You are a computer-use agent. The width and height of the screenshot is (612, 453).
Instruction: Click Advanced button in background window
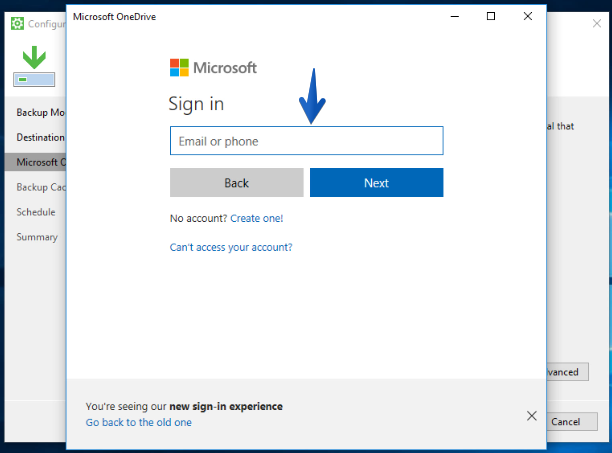(568, 372)
